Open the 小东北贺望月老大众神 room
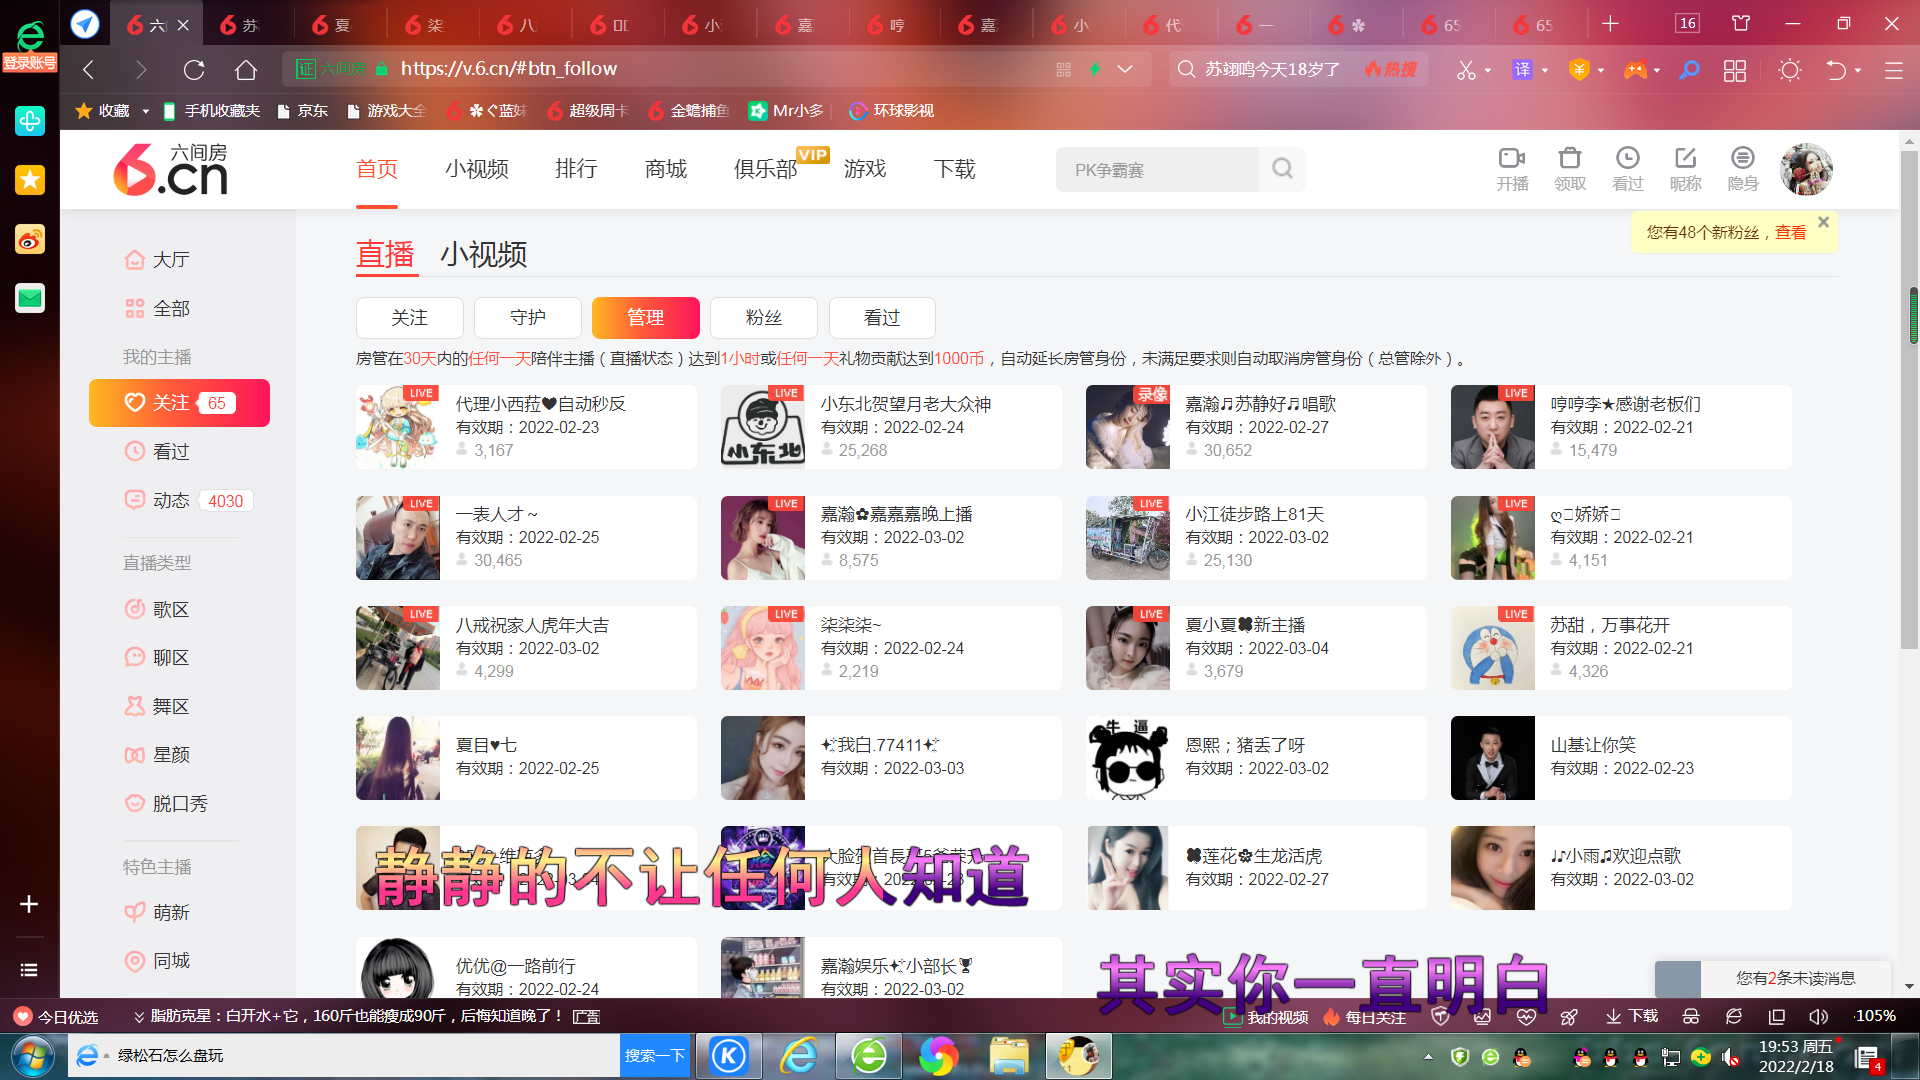The width and height of the screenshot is (1920, 1080). pyautogui.click(x=891, y=427)
